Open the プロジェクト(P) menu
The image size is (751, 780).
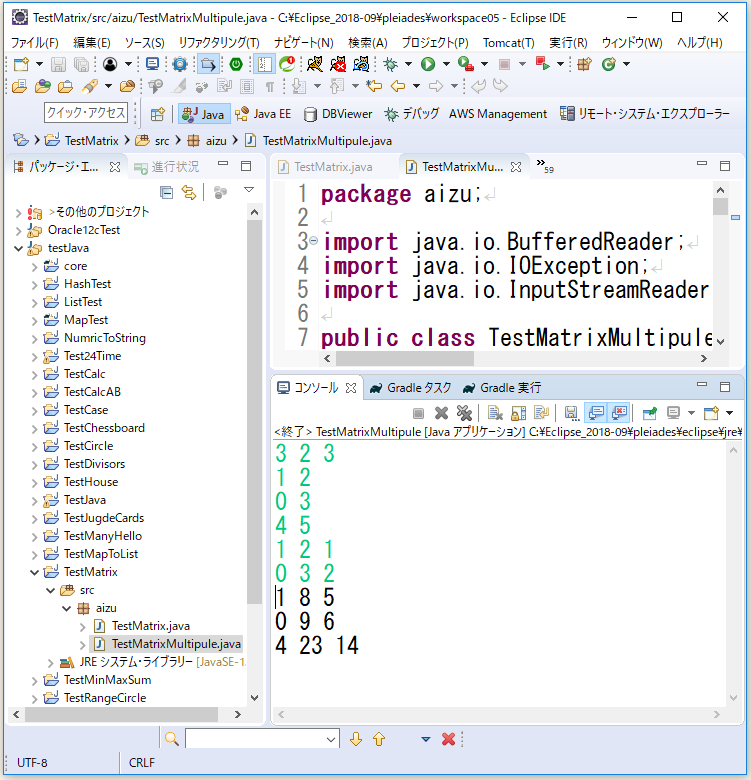click(x=435, y=43)
